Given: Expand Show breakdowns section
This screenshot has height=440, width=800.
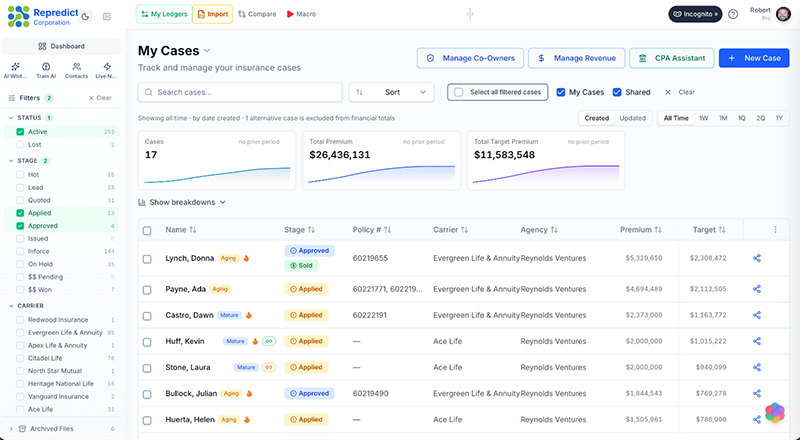Looking at the screenshot, I should coord(182,202).
